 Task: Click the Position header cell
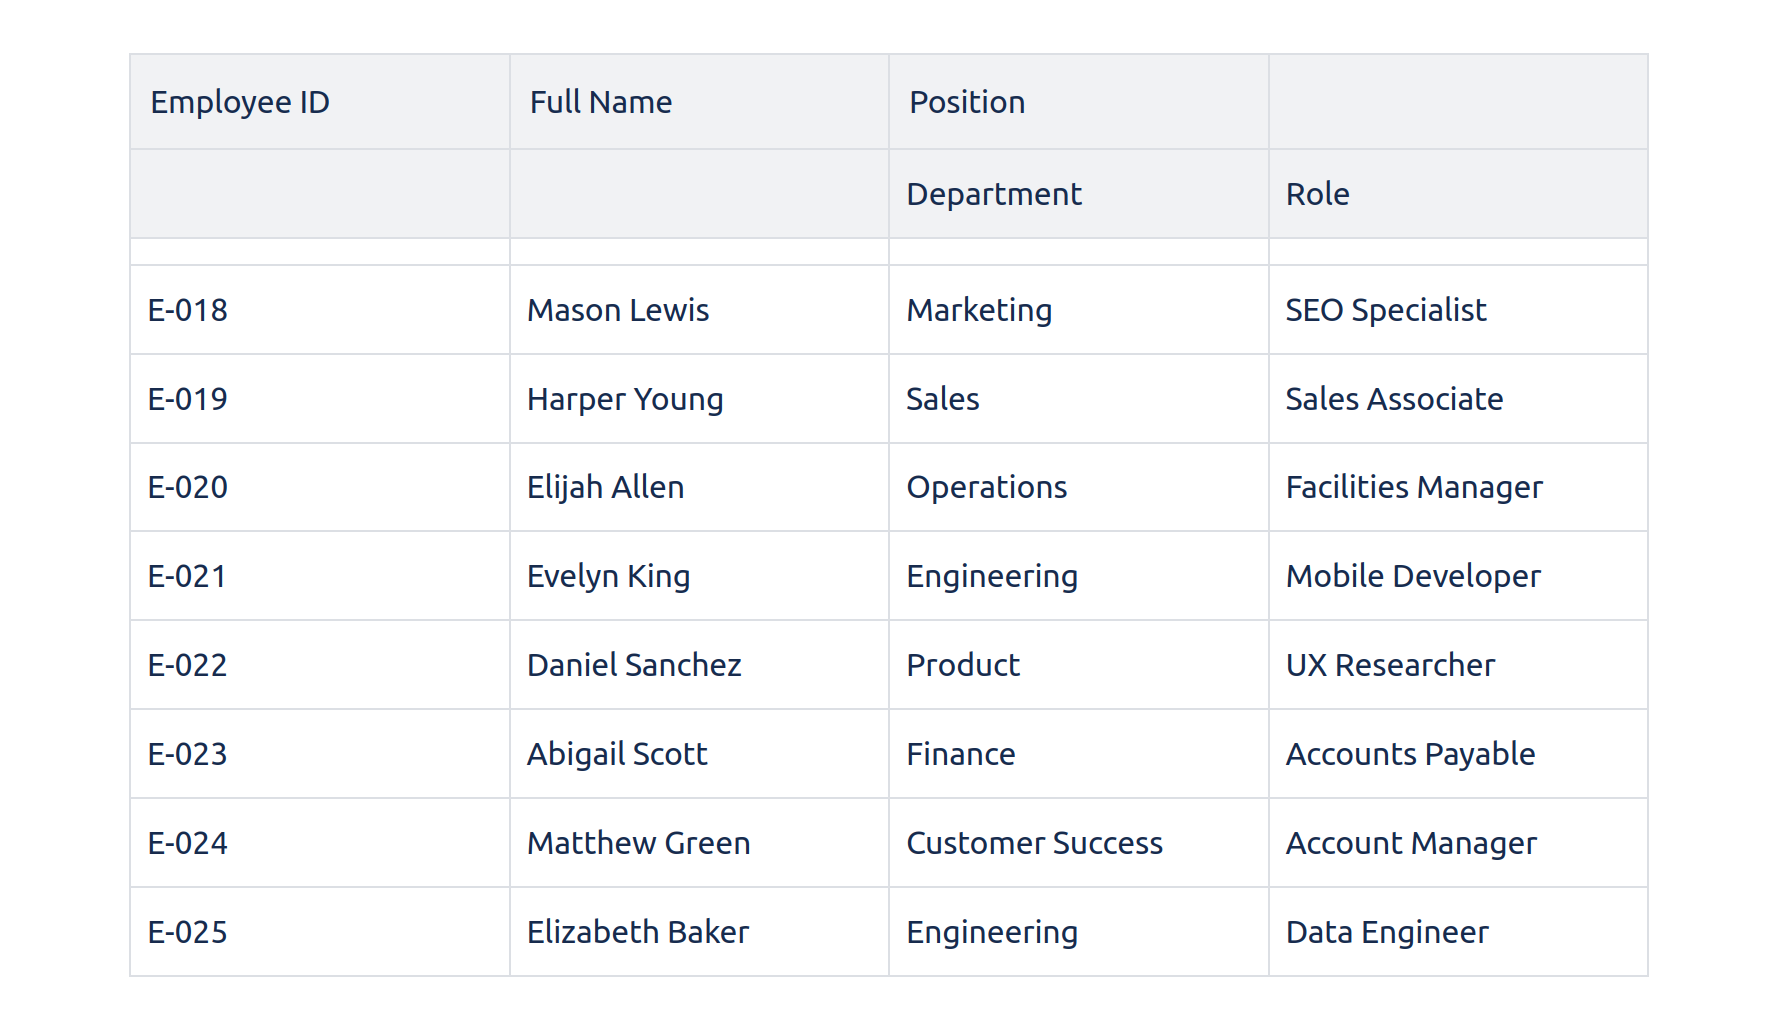click(967, 102)
